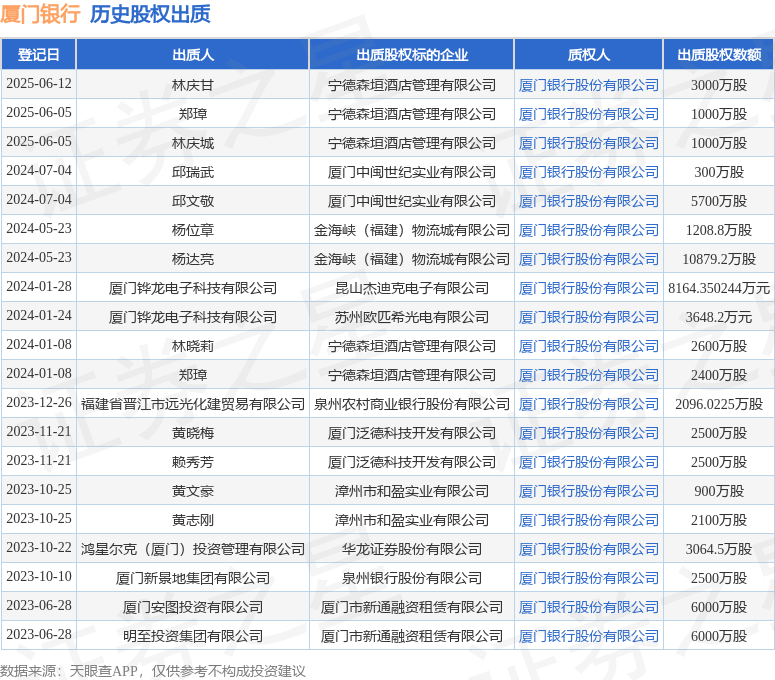This screenshot has width=775, height=680.
Task: Select the amount 2100万股
Action: [719, 520]
